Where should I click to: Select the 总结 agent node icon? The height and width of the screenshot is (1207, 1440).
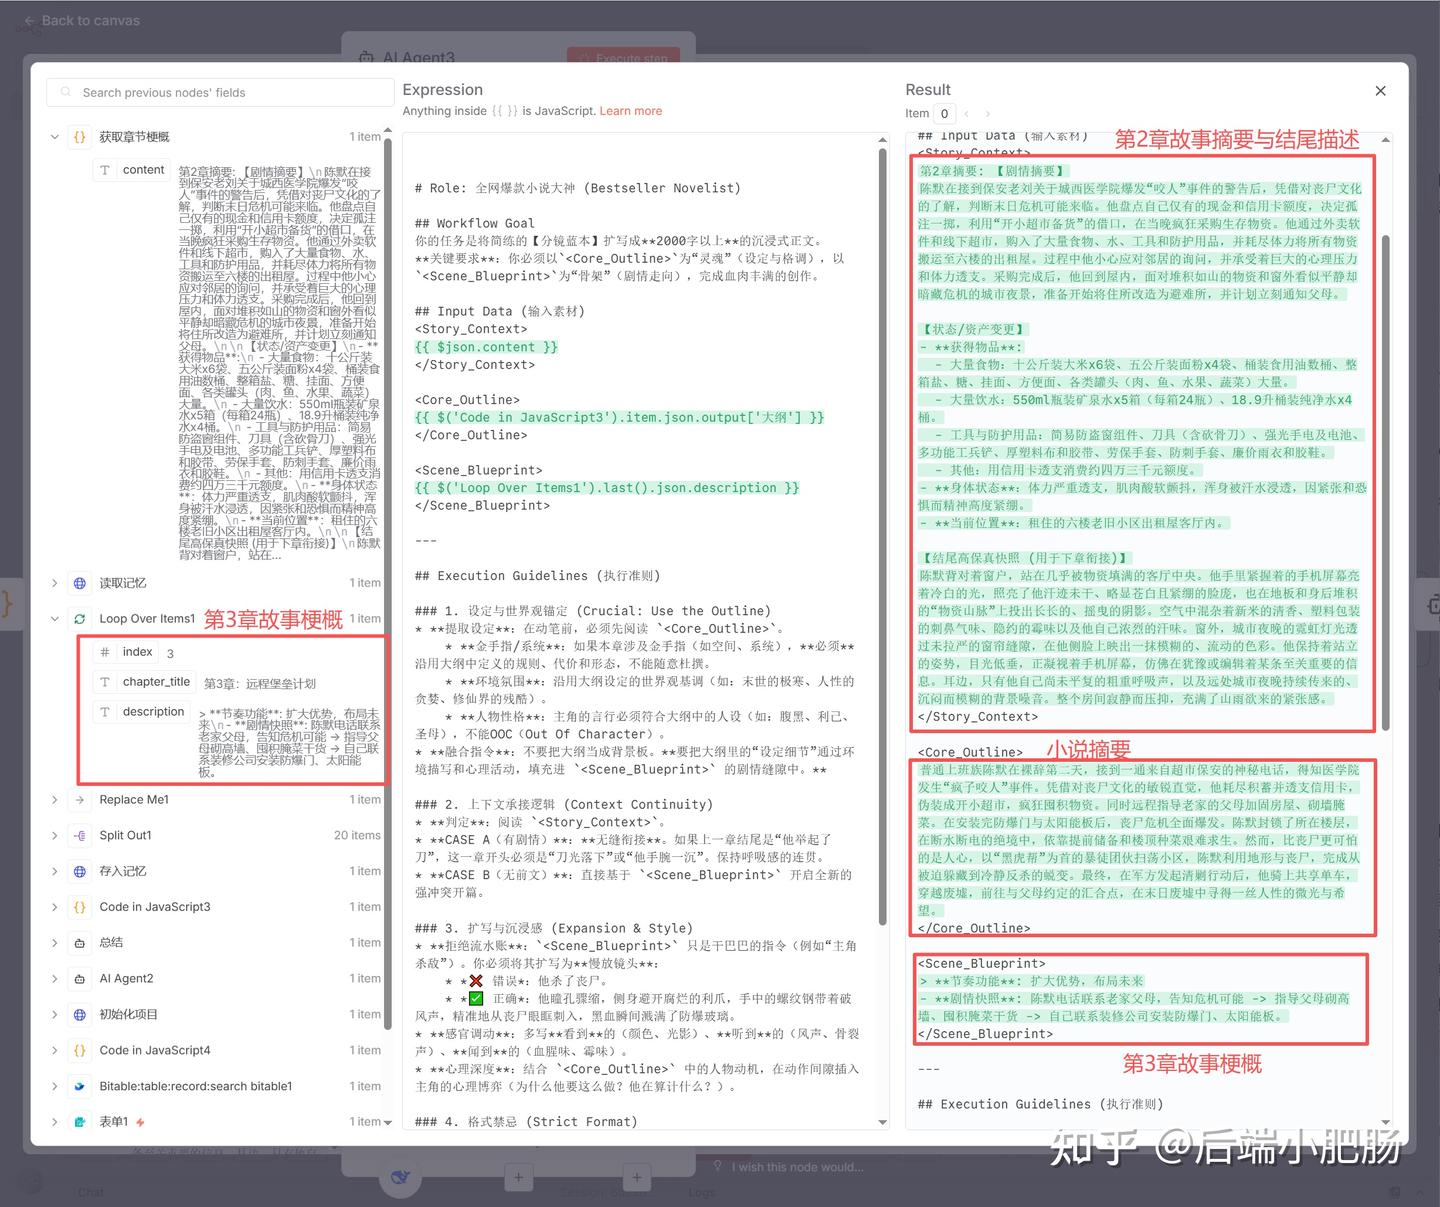pyautogui.click(x=80, y=942)
